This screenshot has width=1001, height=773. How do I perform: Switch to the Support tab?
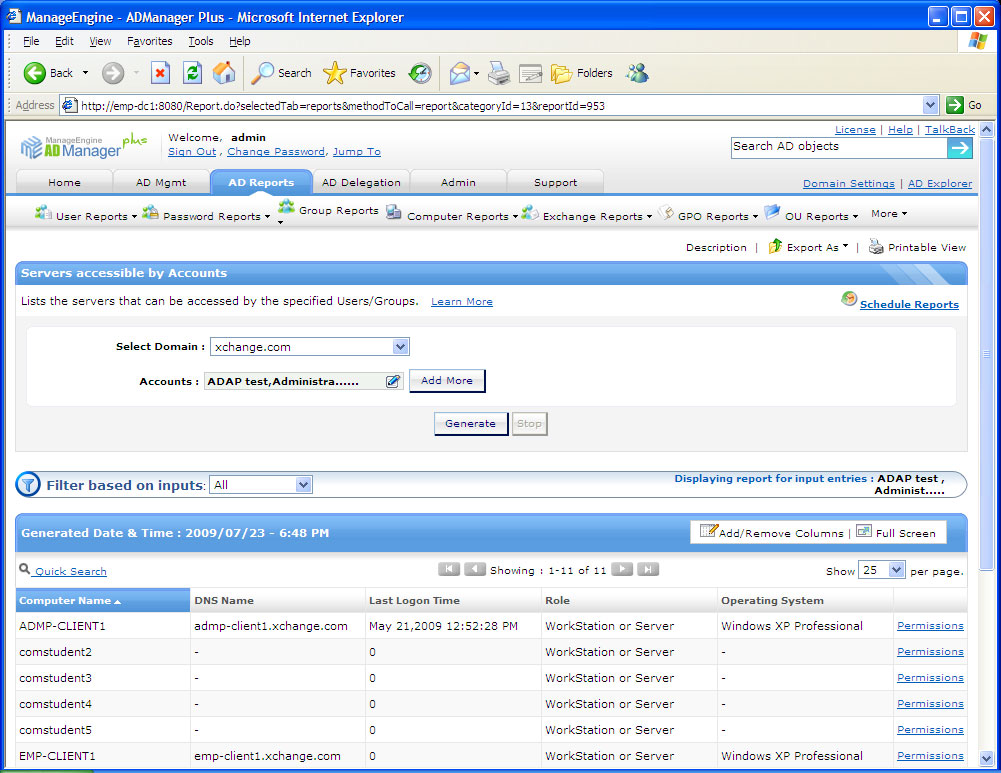point(555,183)
